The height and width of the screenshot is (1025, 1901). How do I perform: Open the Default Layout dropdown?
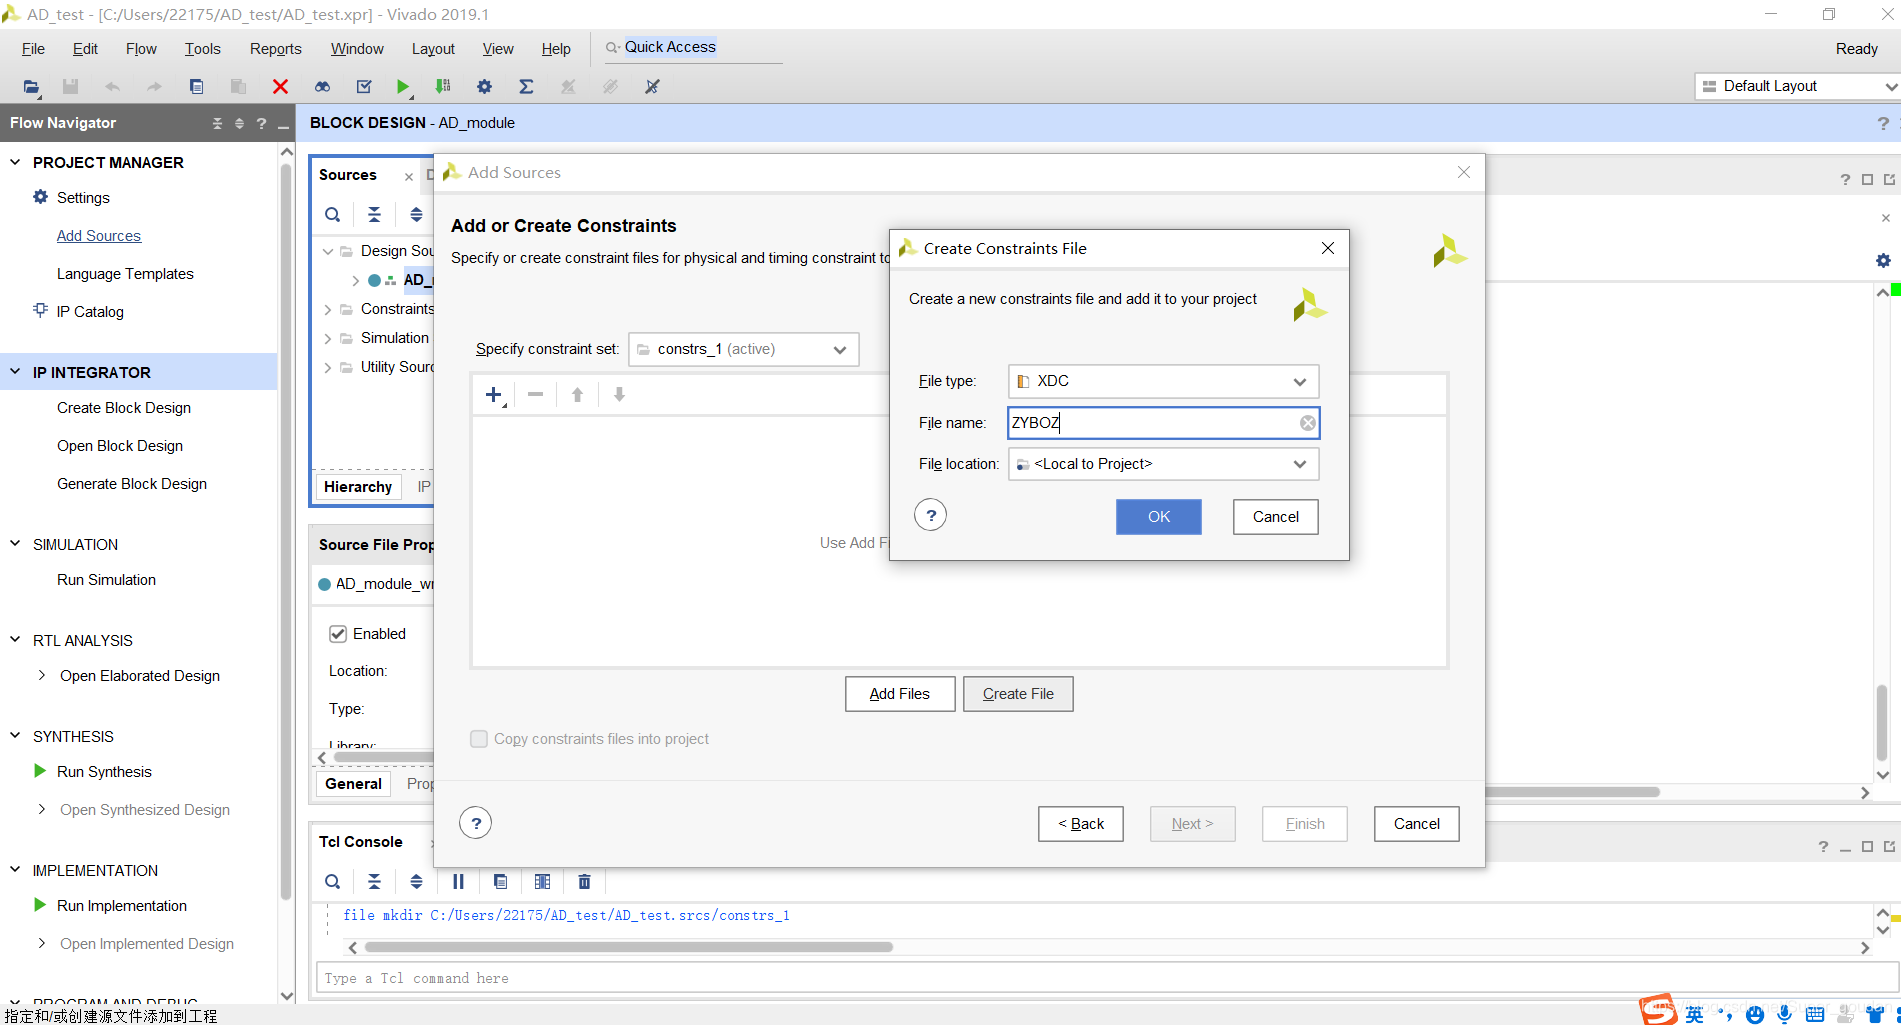pyautogui.click(x=1797, y=86)
